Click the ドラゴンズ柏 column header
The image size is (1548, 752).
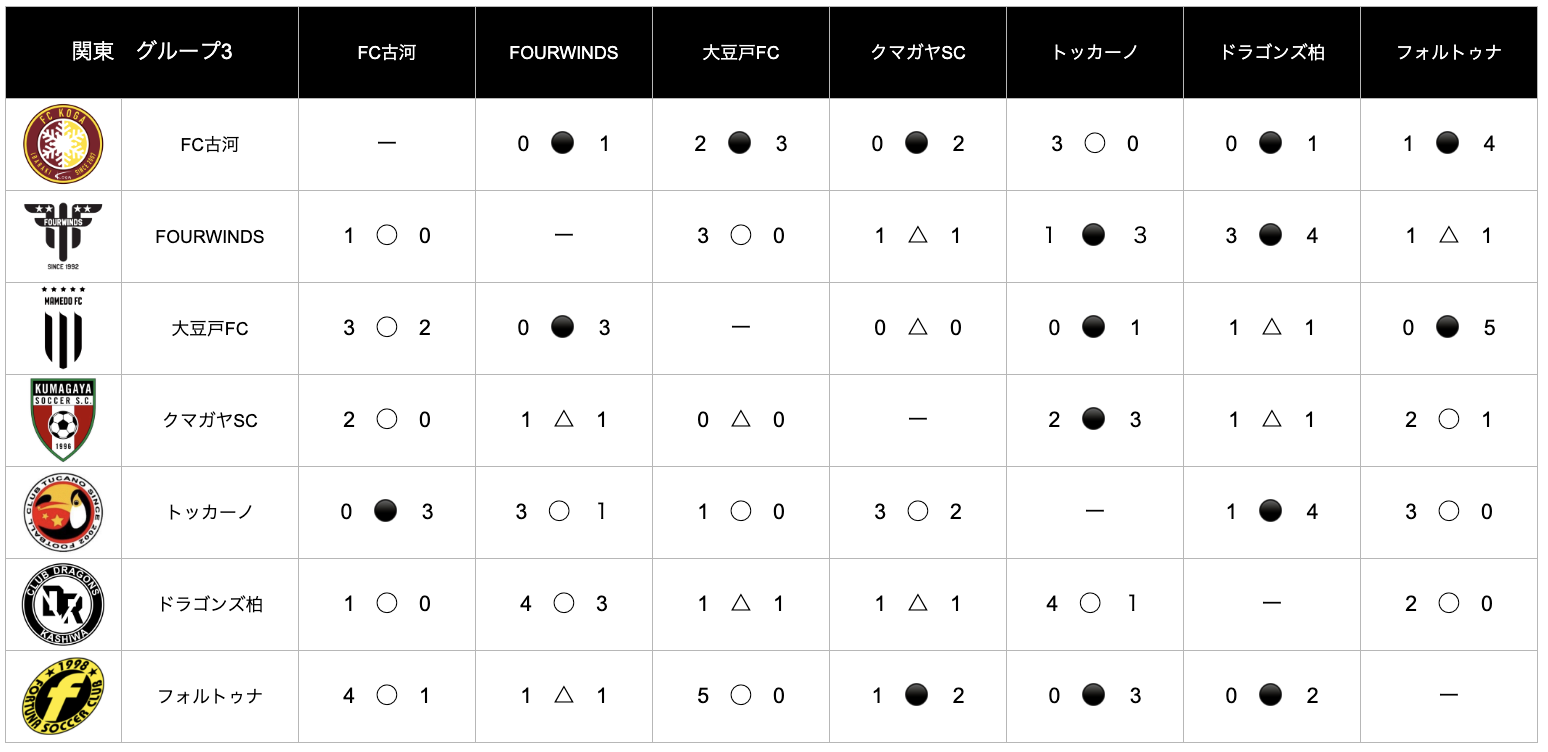tap(1271, 52)
